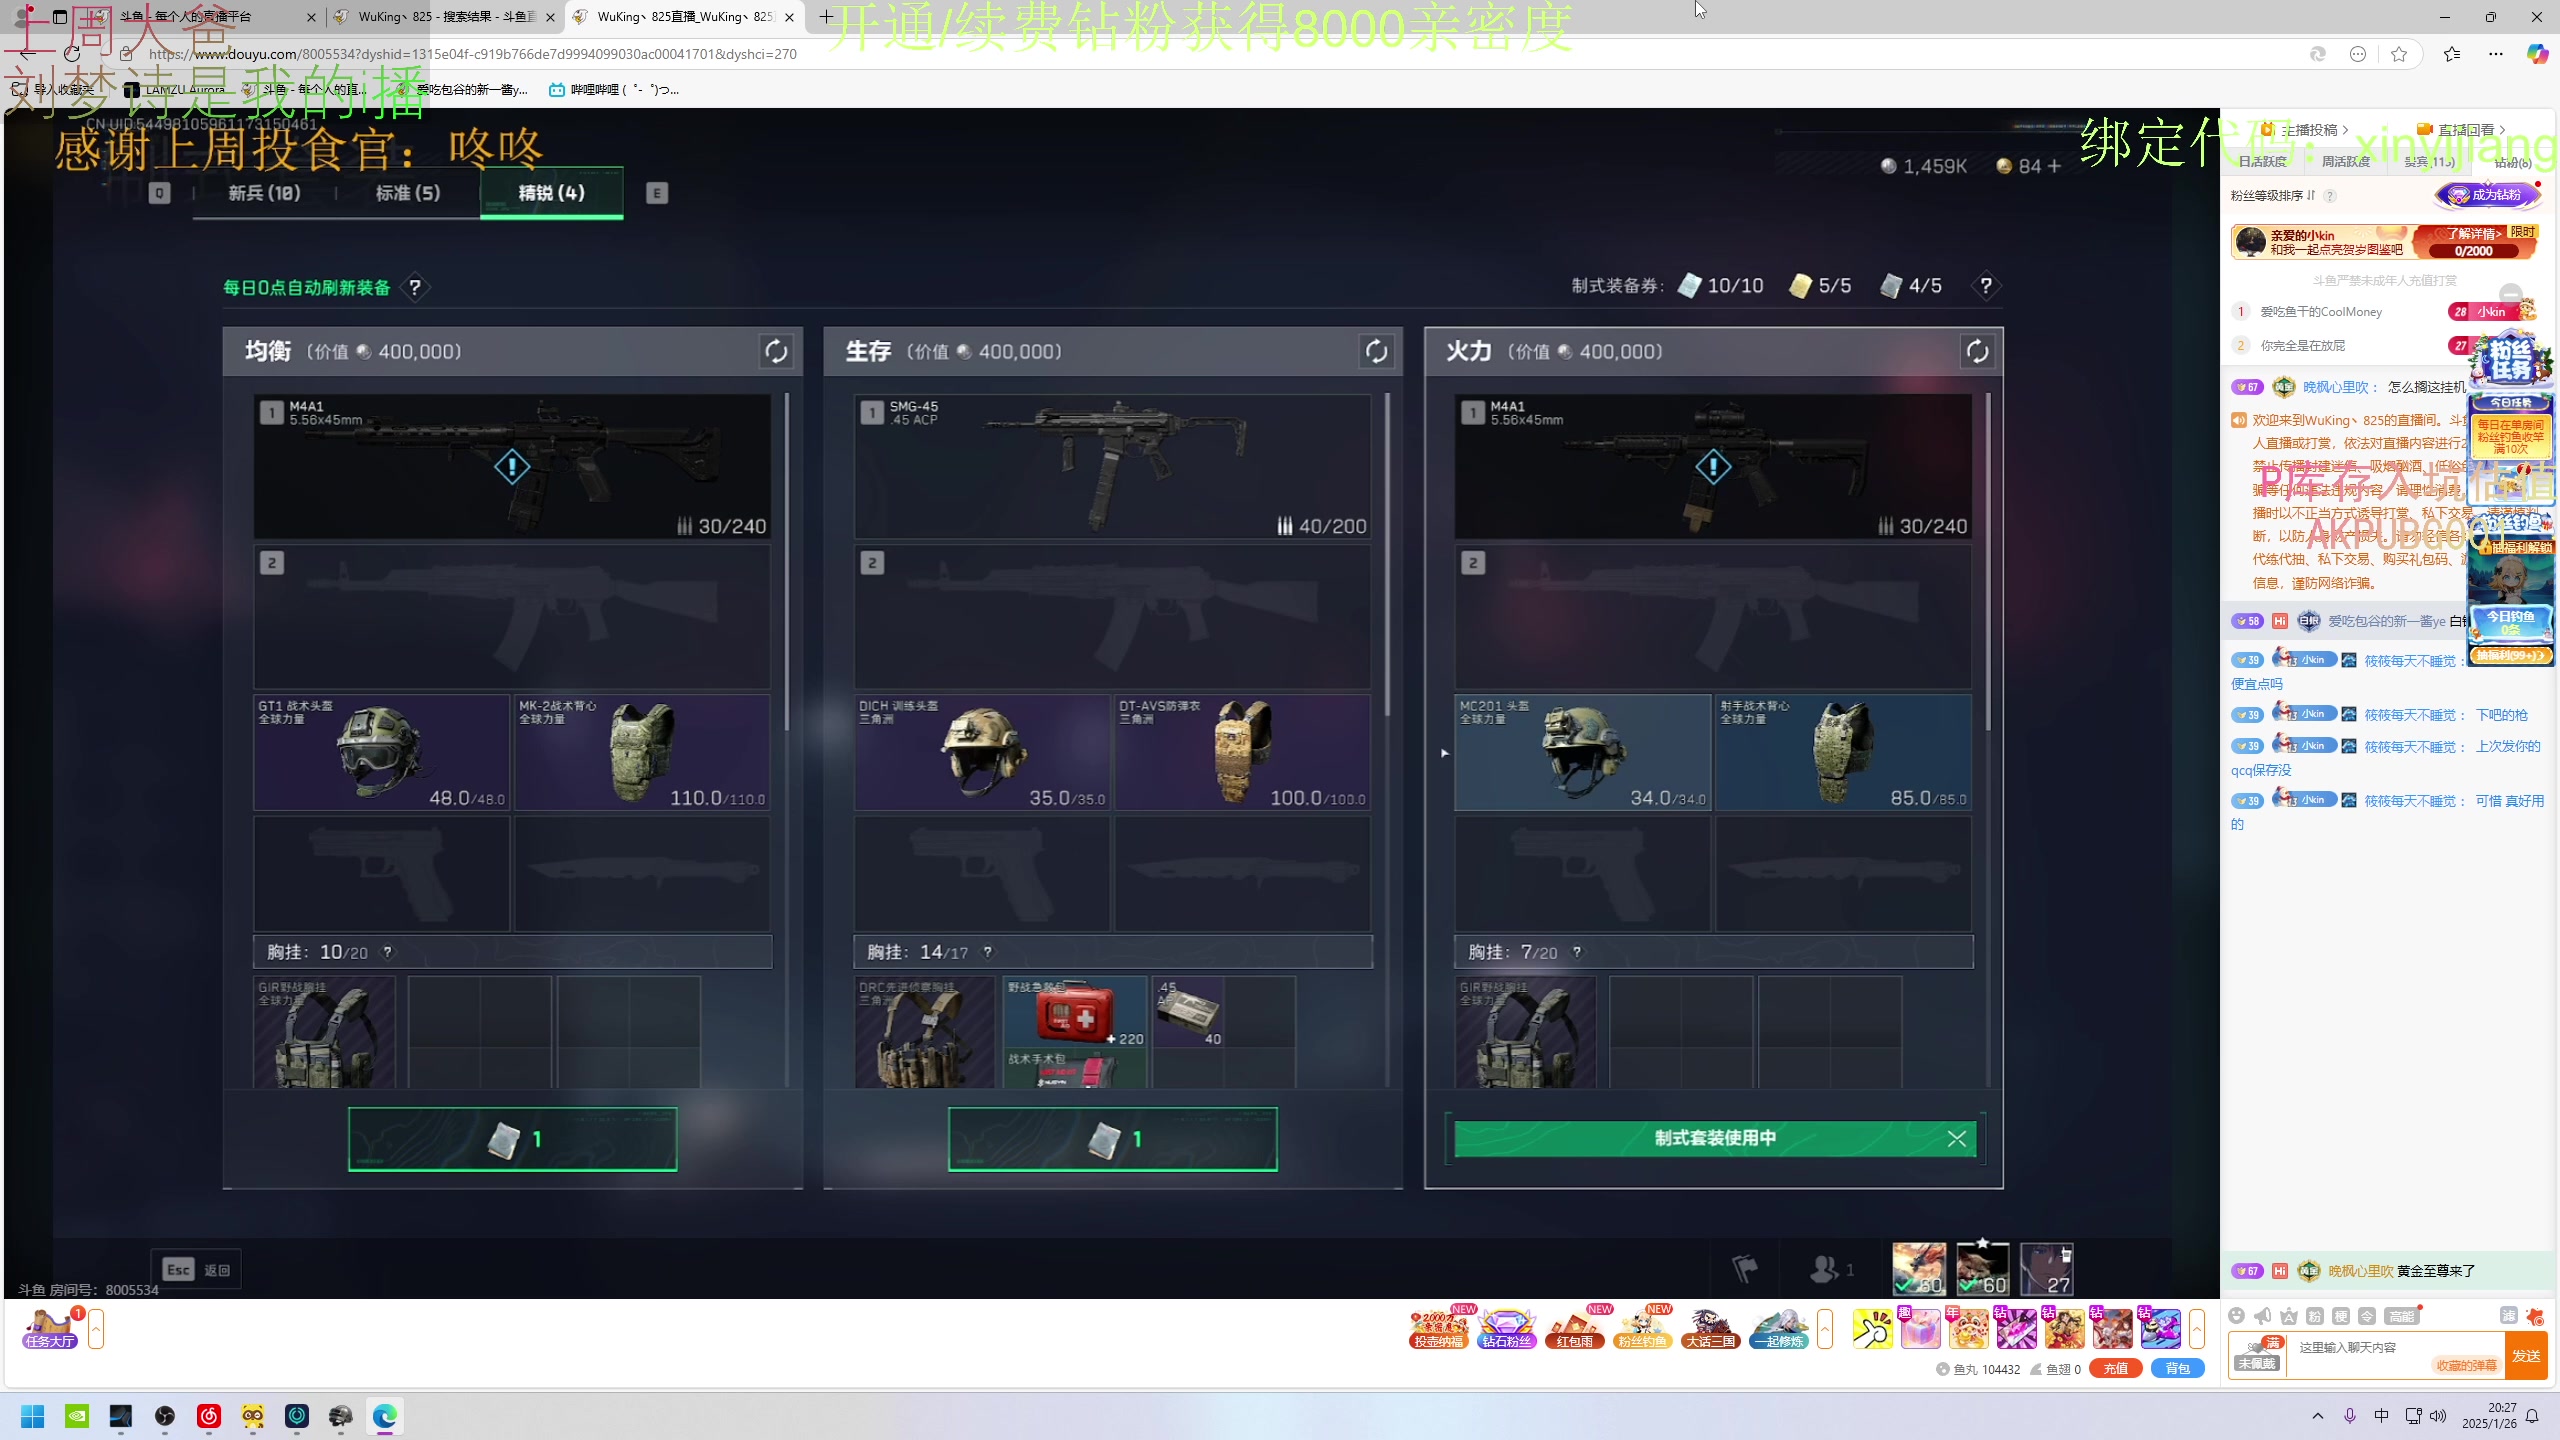Open the Windows Start menu
Screen dimensions: 2560x1440
tap(33, 1416)
